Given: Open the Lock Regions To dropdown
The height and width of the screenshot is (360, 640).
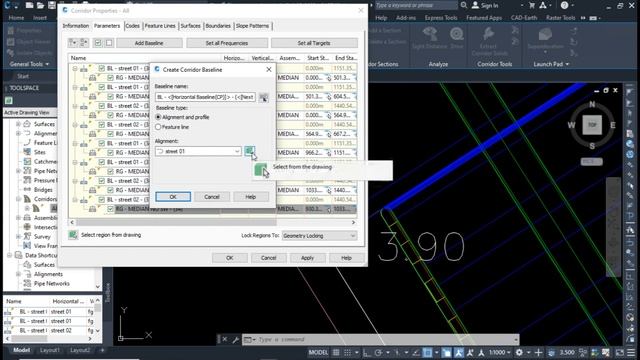Looking at the screenshot, I should pyautogui.click(x=319, y=236).
